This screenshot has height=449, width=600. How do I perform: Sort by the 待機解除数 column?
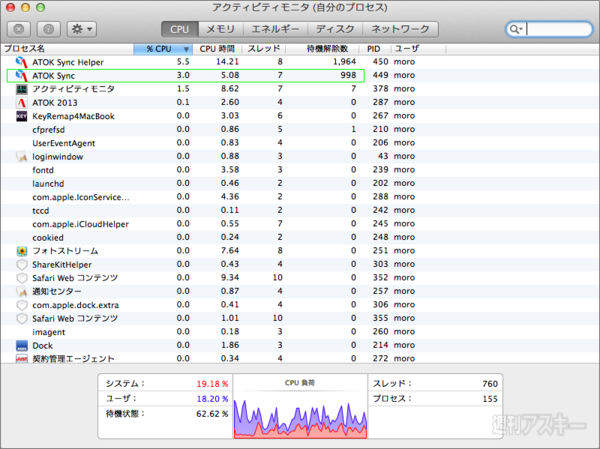point(322,49)
